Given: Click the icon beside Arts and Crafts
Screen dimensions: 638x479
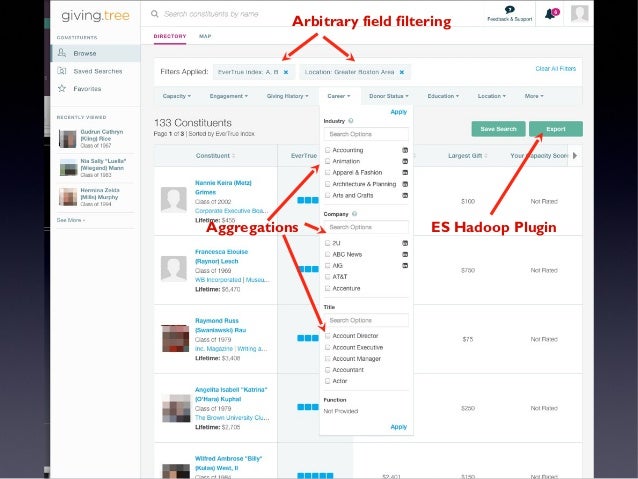Looking at the screenshot, I should [405, 195].
